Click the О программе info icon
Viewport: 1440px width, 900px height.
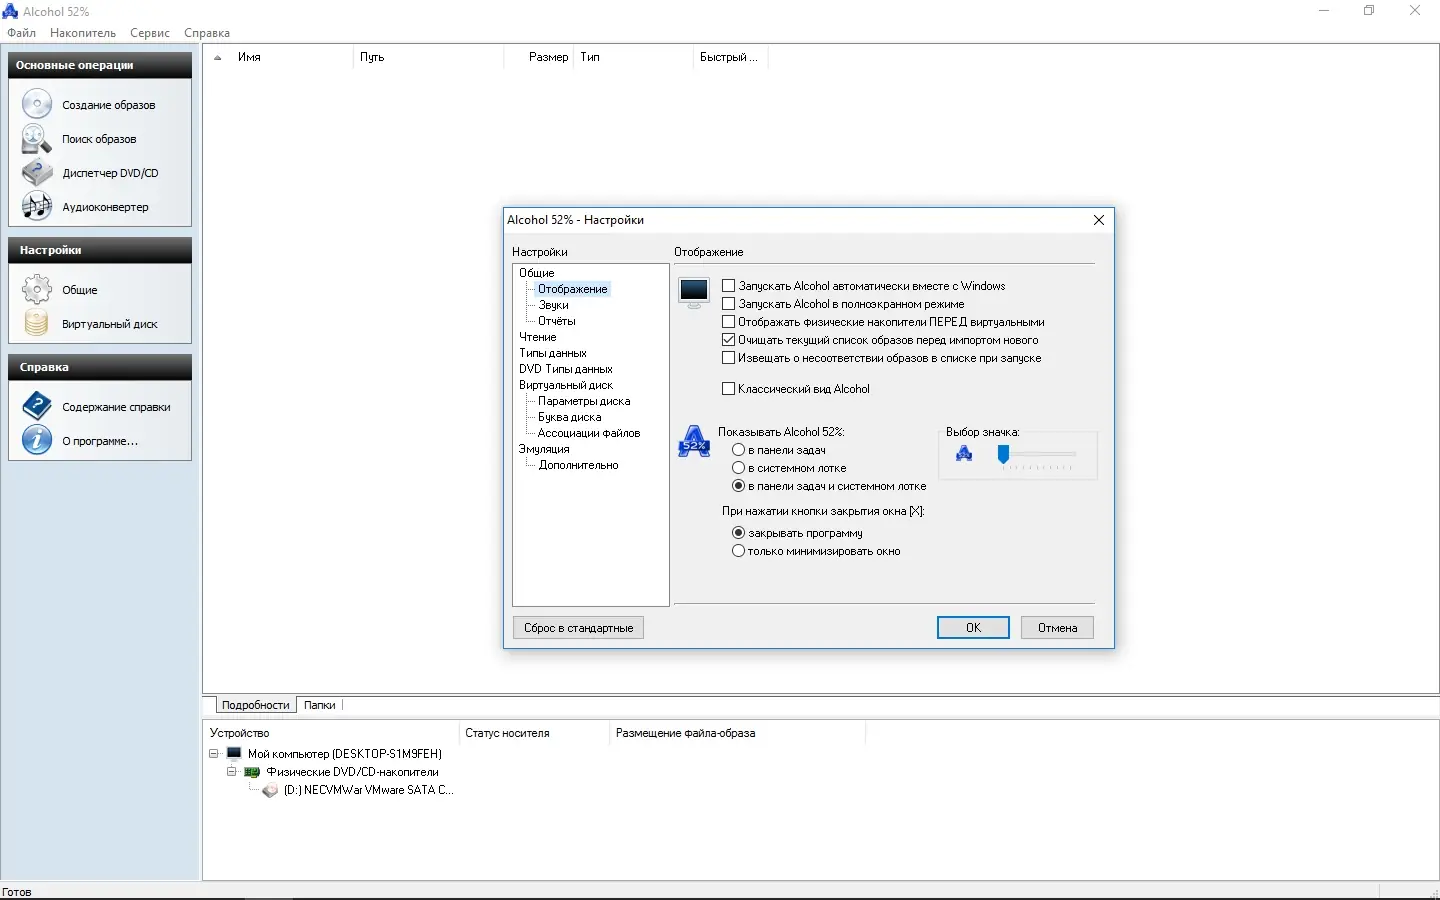coord(37,441)
